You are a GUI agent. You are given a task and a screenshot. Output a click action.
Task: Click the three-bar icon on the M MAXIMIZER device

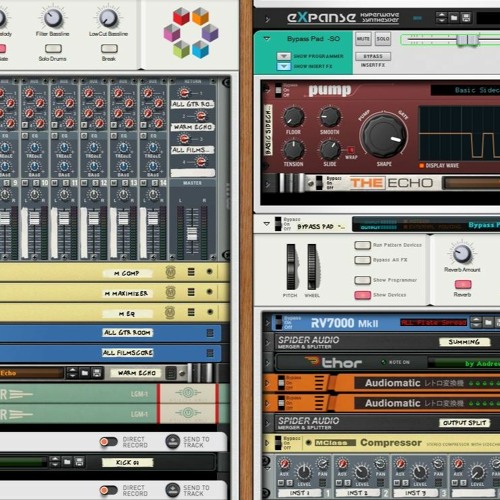point(191,292)
